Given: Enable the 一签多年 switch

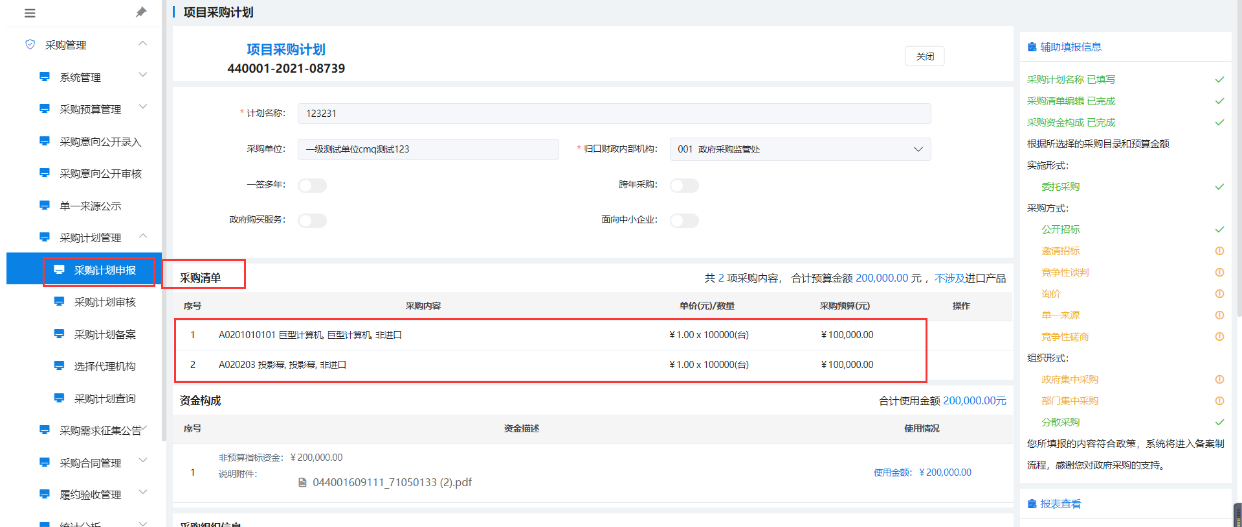Looking at the screenshot, I should tap(312, 185).
